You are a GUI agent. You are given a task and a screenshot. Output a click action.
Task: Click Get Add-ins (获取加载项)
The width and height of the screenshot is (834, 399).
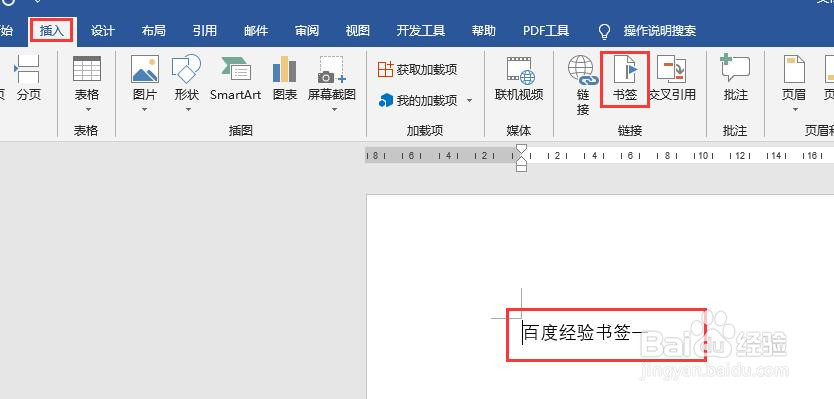[418, 70]
